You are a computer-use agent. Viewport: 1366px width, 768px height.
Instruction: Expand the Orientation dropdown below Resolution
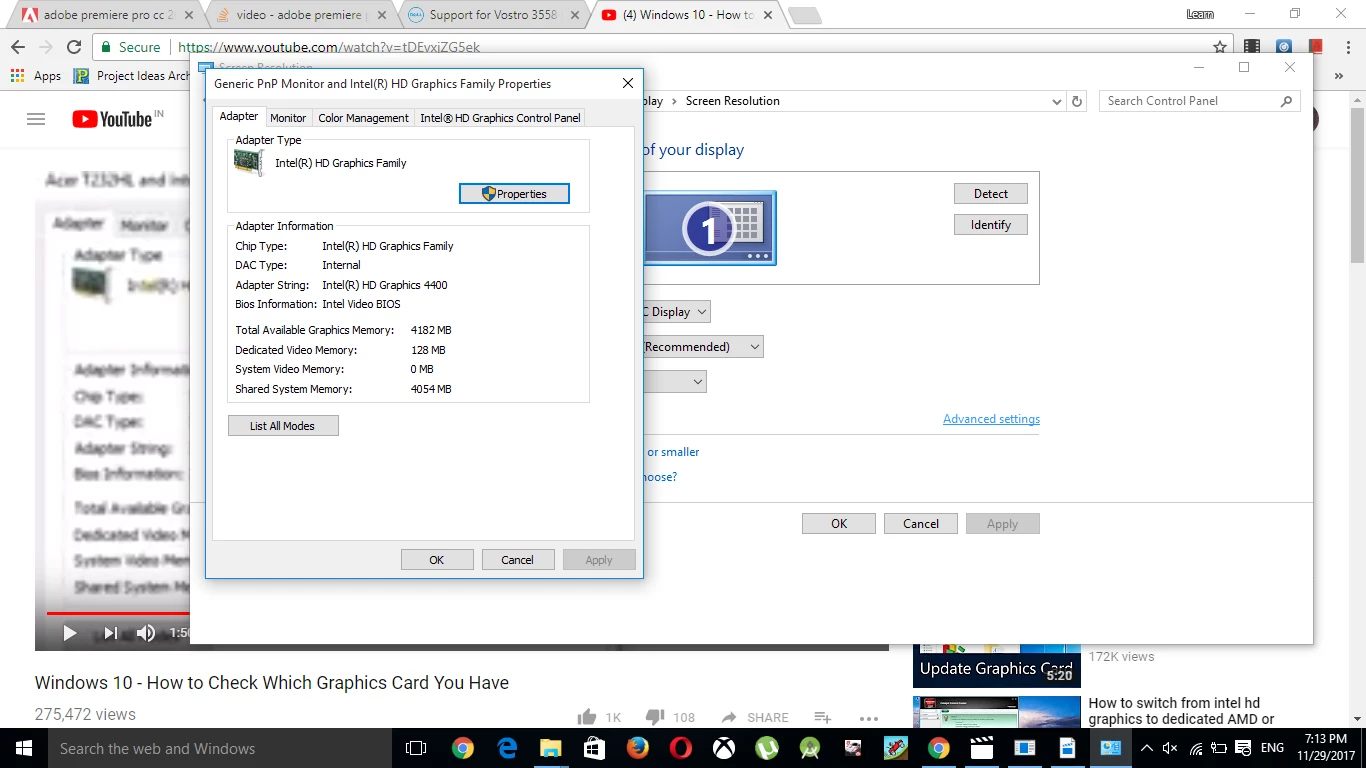tap(675, 382)
